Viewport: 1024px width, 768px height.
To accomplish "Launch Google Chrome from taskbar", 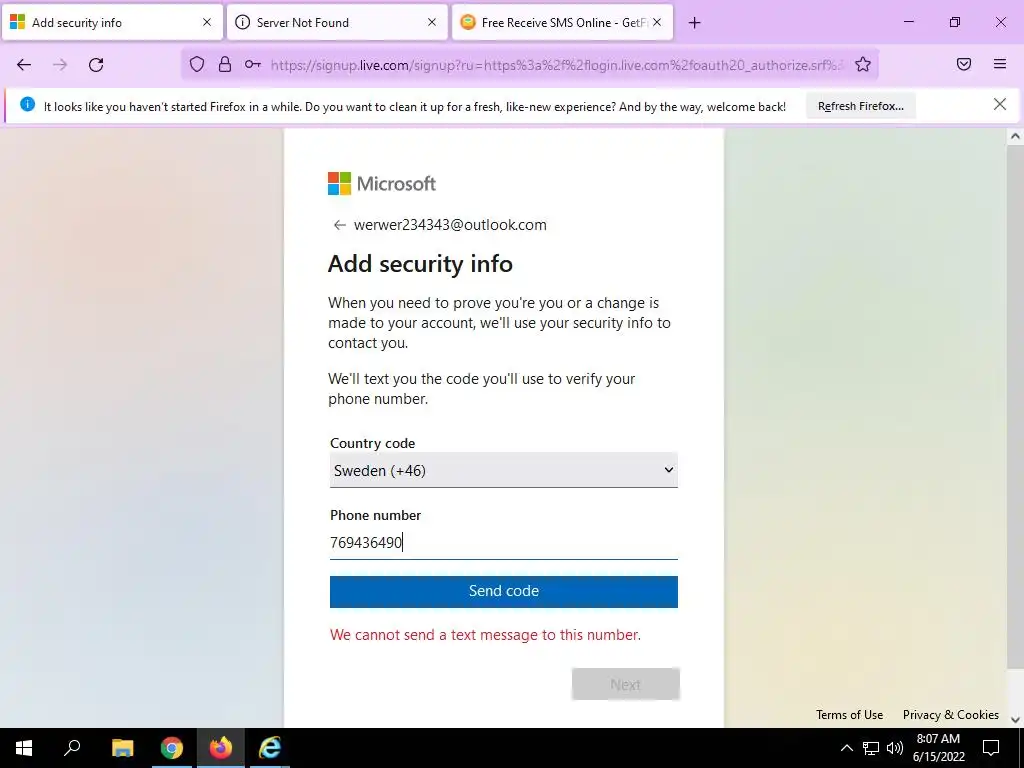I will 172,748.
